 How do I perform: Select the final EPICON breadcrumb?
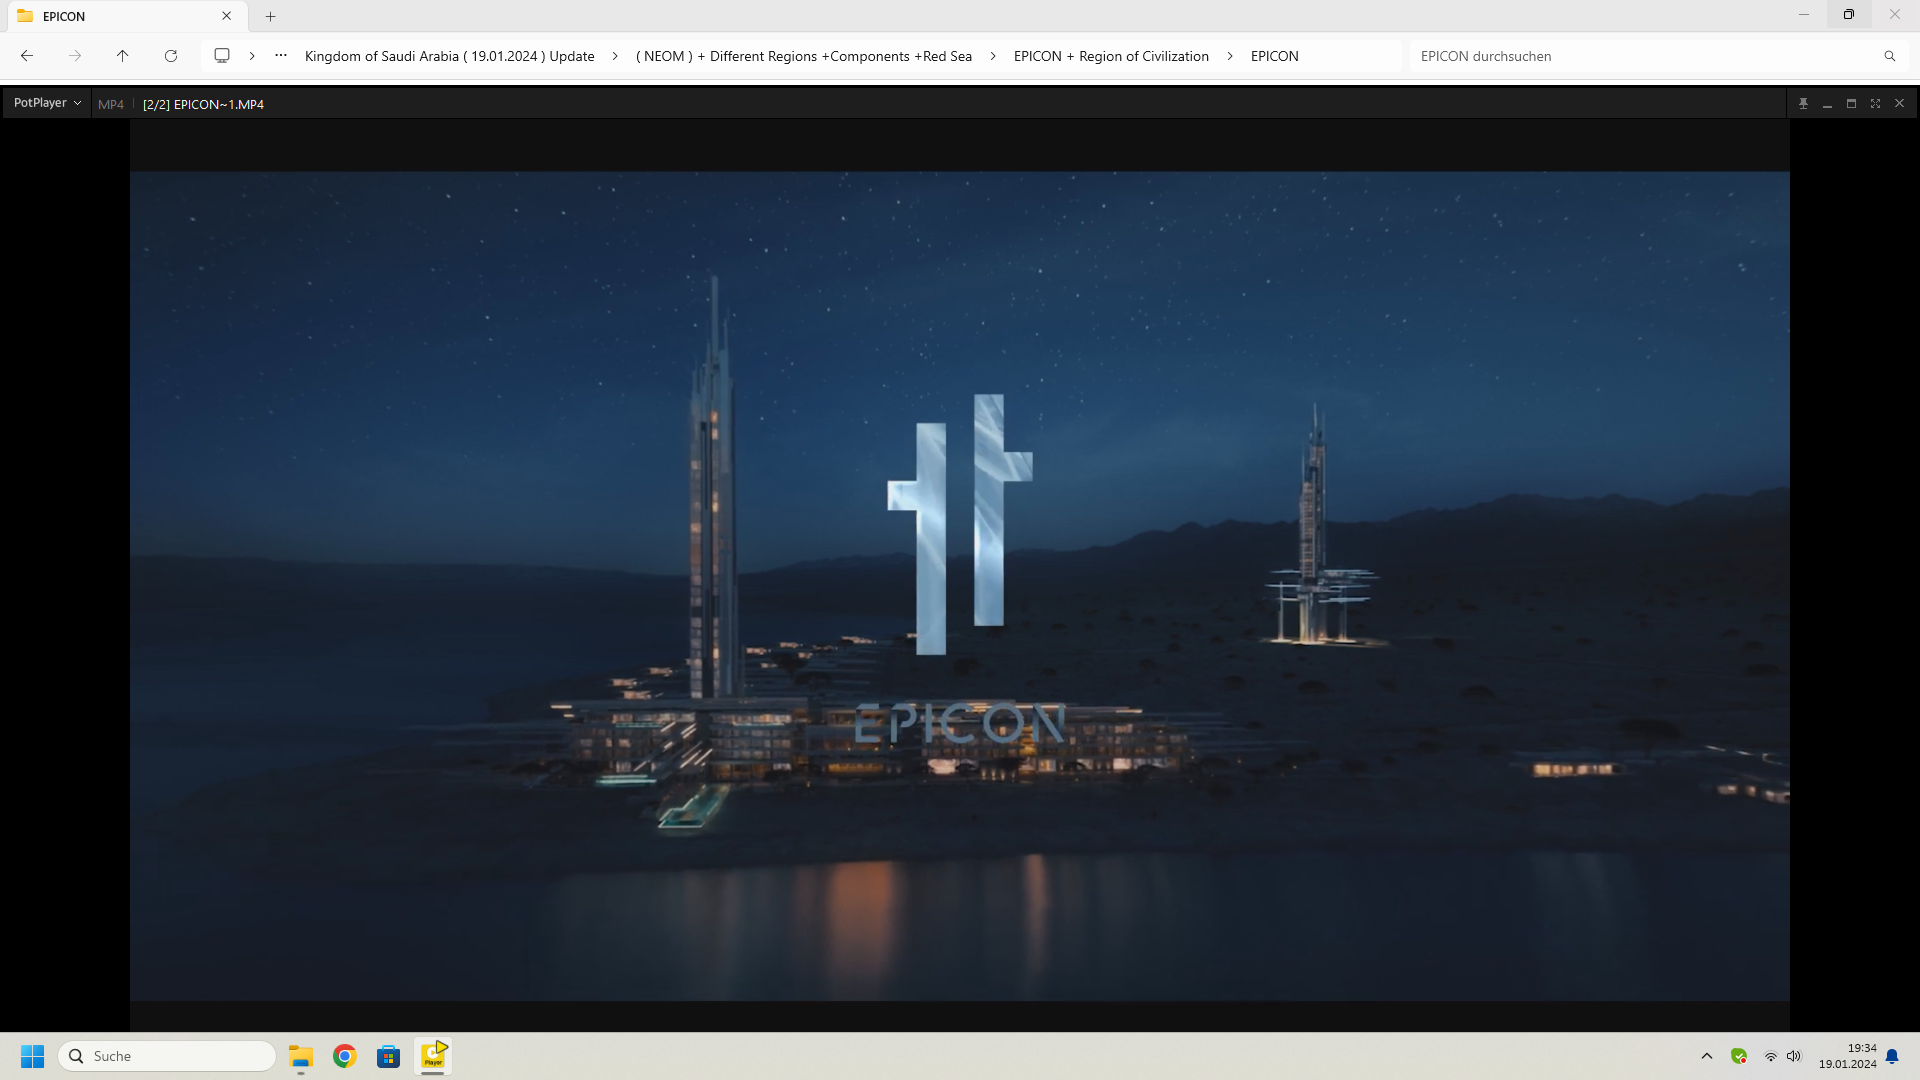point(1274,56)
